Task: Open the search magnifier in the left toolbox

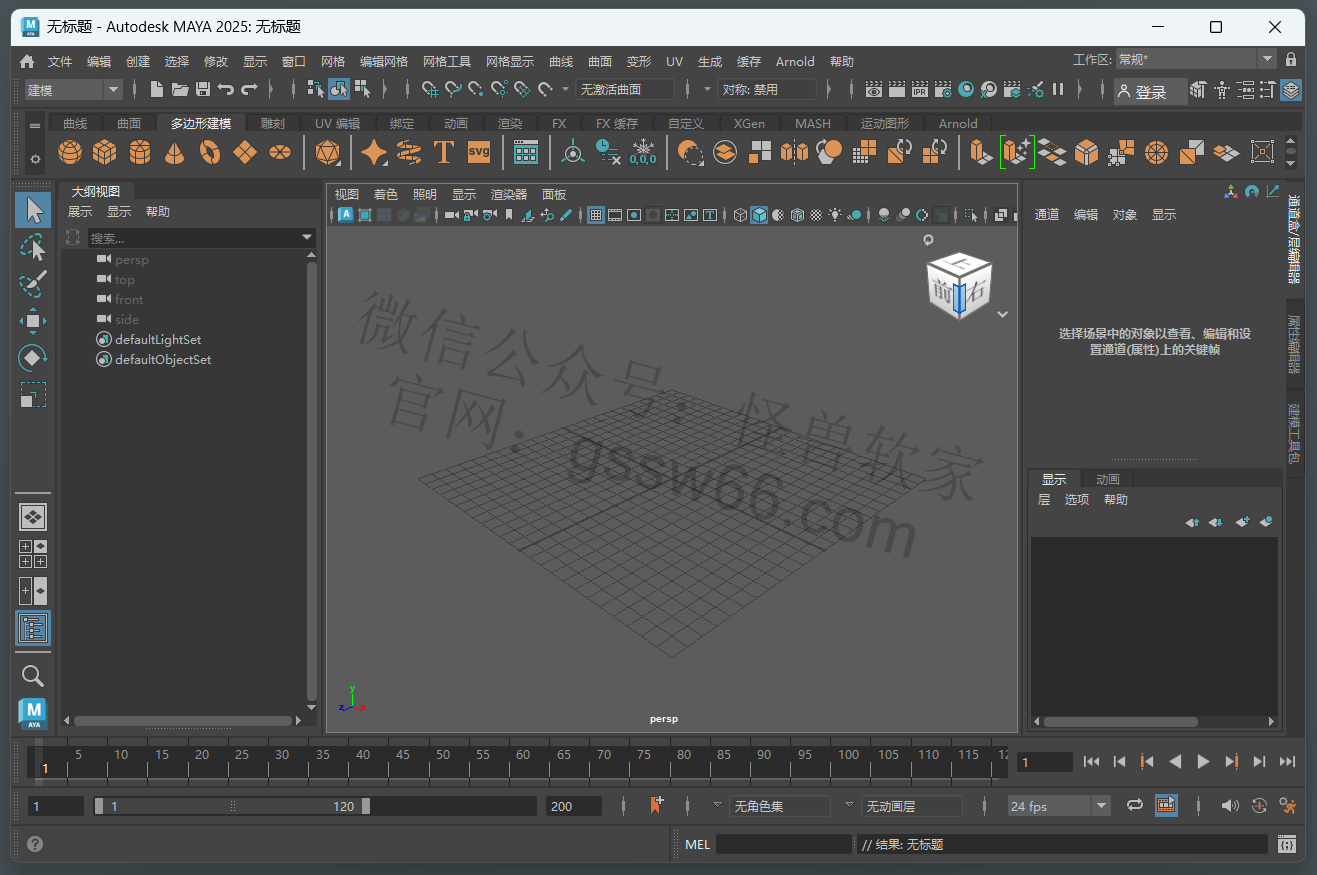Action: 33,676
